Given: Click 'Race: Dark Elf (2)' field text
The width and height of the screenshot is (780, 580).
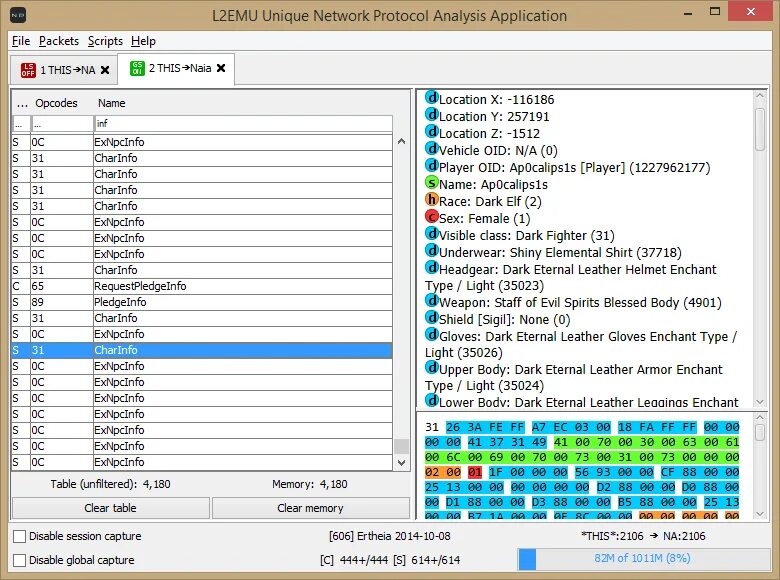Looking at the screenshot, I should coord(490,201).
